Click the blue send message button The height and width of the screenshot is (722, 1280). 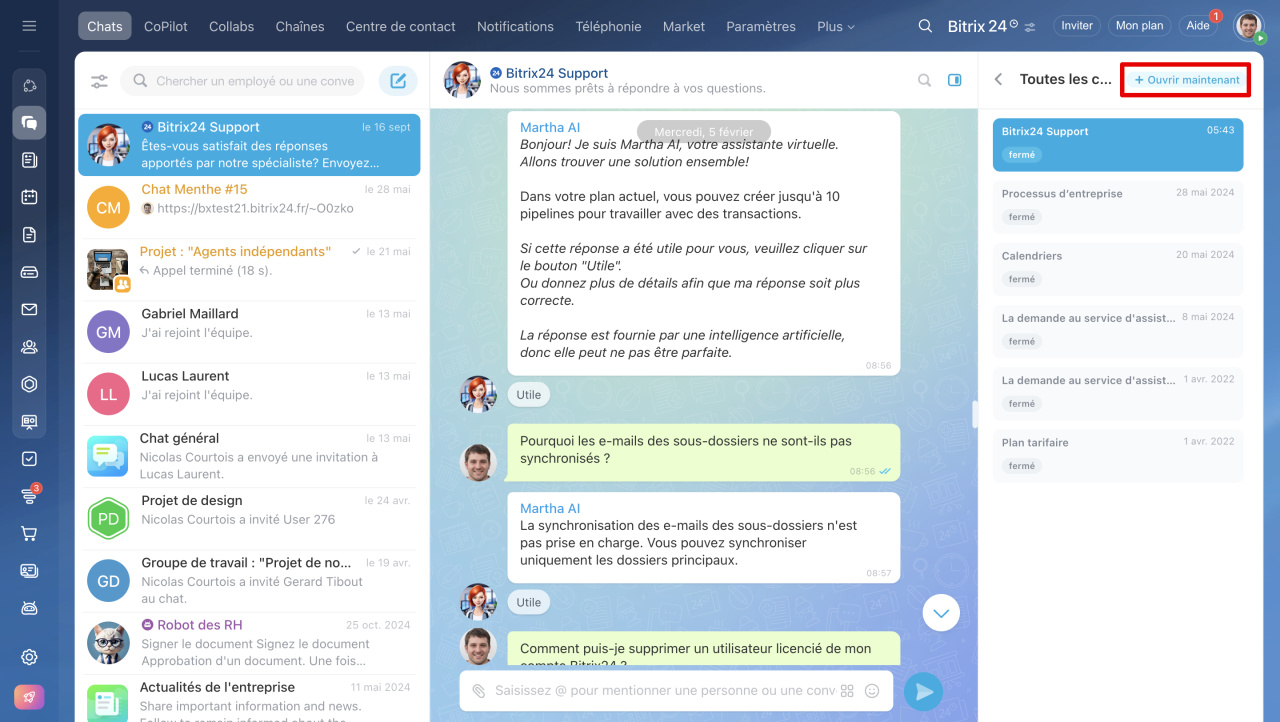click(x=923, y=691)
